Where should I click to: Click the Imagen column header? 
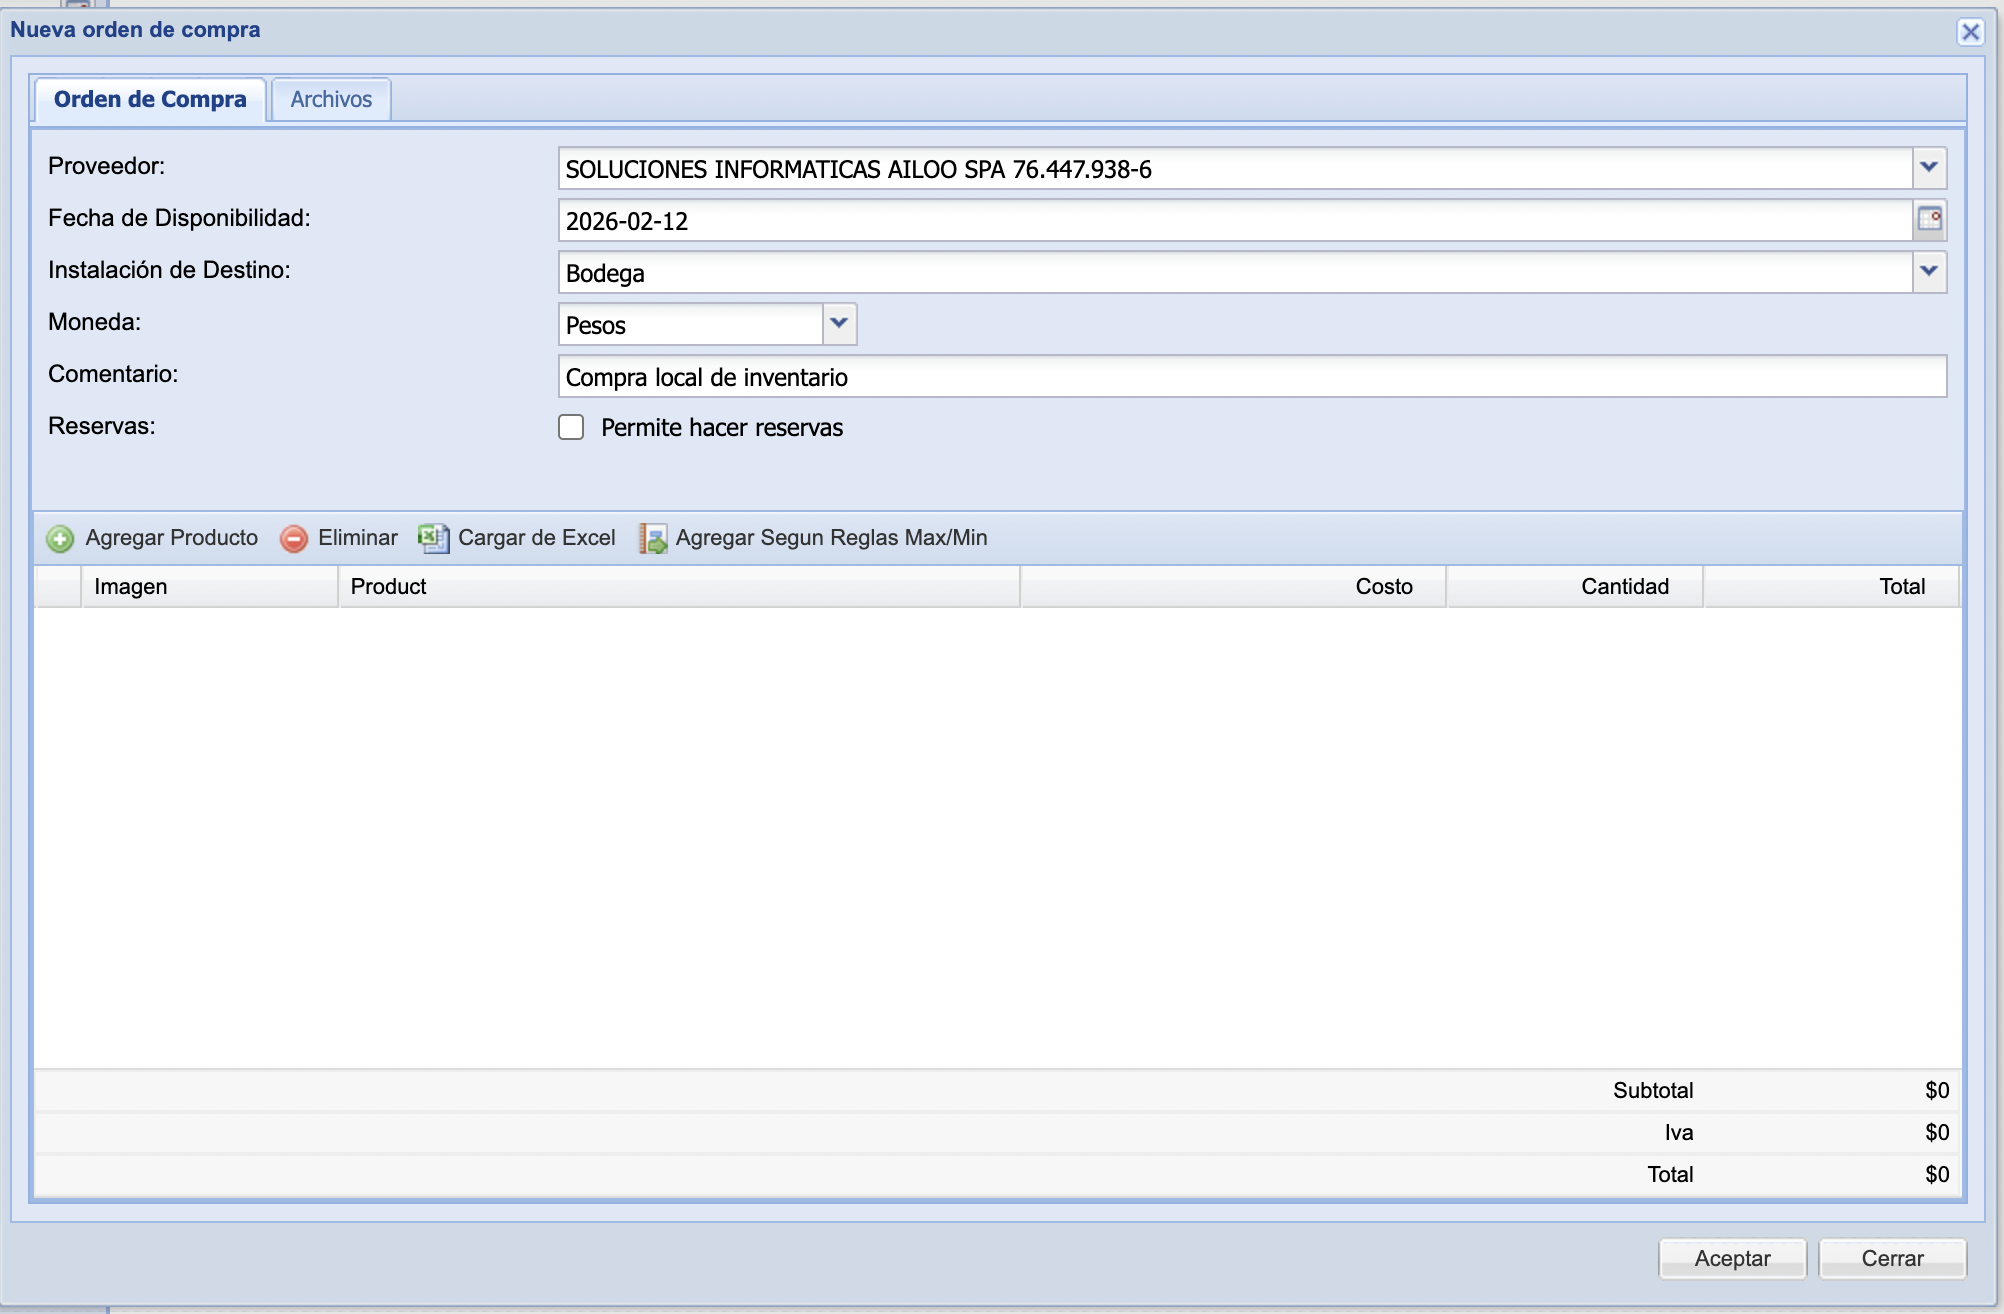pos(208,587)
